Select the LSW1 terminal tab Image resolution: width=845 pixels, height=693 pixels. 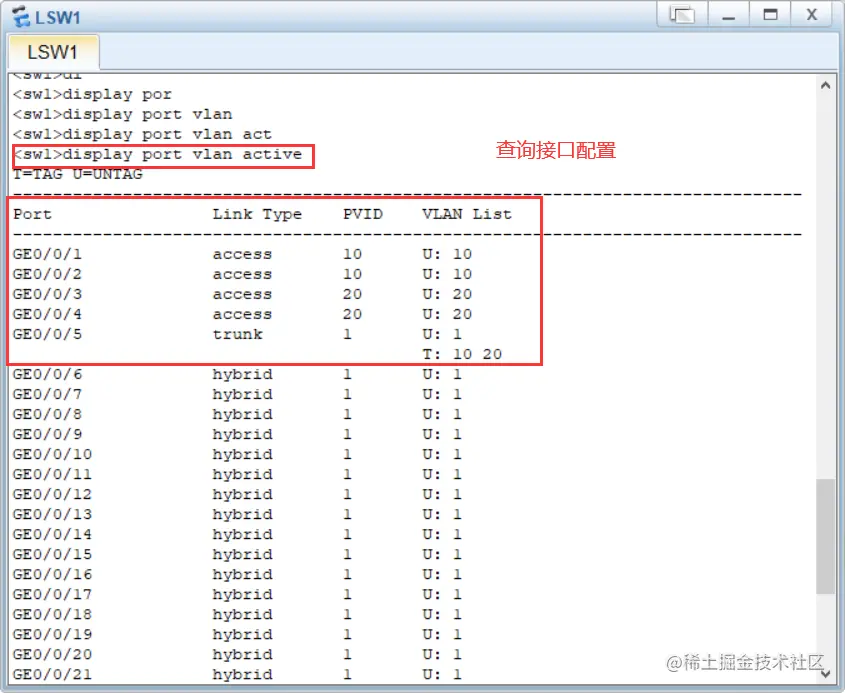point(53,52)
